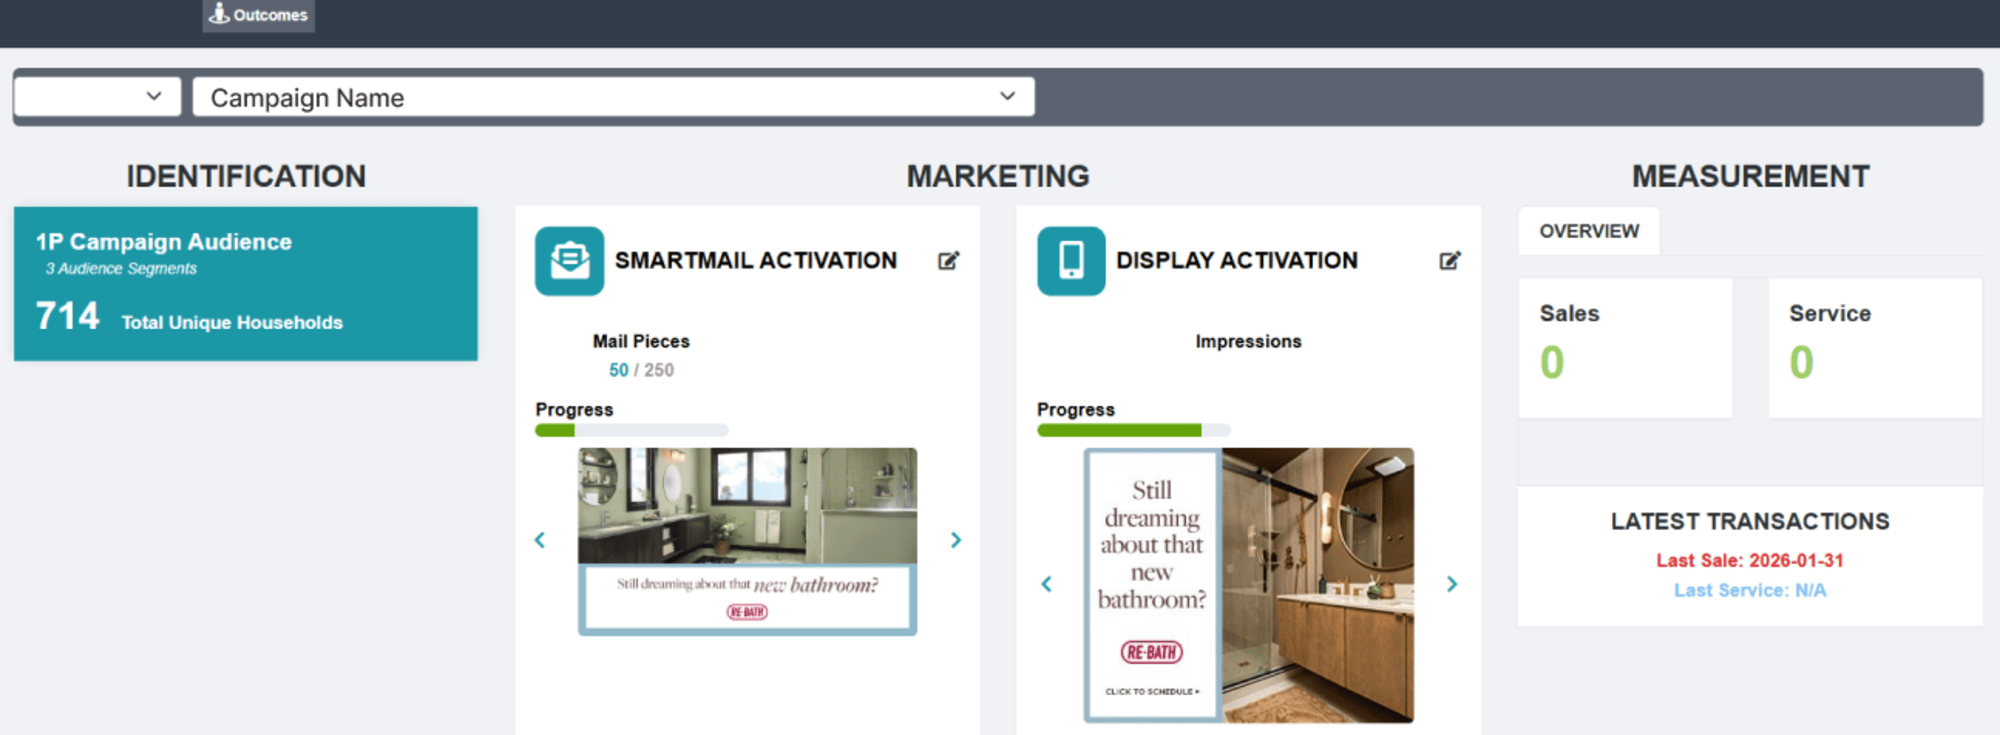Click the SmartMail bathroom mailer thumbnail
Screen dimensions: 2000x735
click(x=747, y=541)
